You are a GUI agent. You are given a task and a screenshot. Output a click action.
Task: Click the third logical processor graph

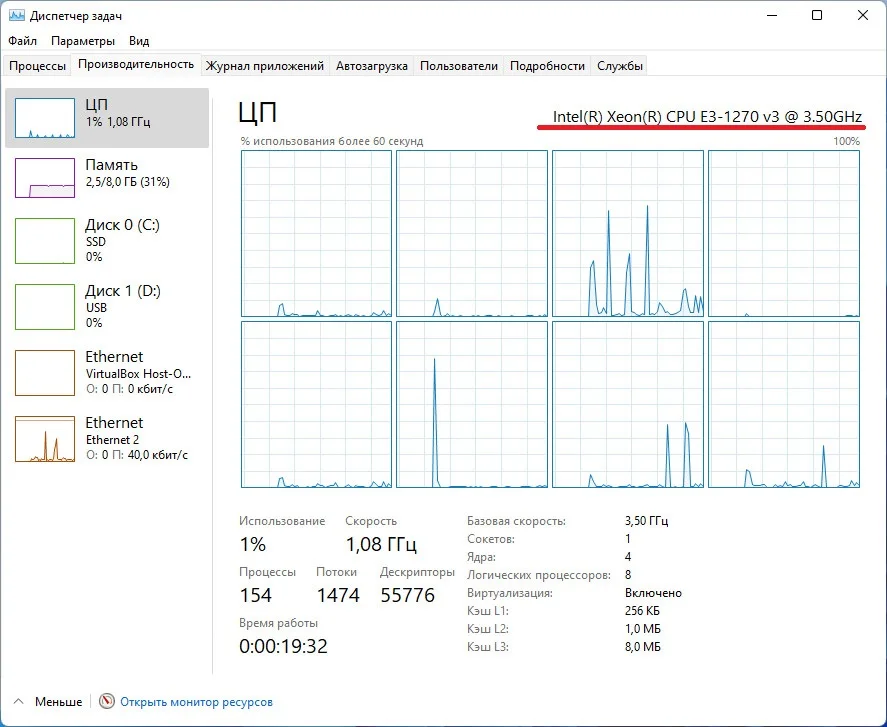(x=628, y=234)
